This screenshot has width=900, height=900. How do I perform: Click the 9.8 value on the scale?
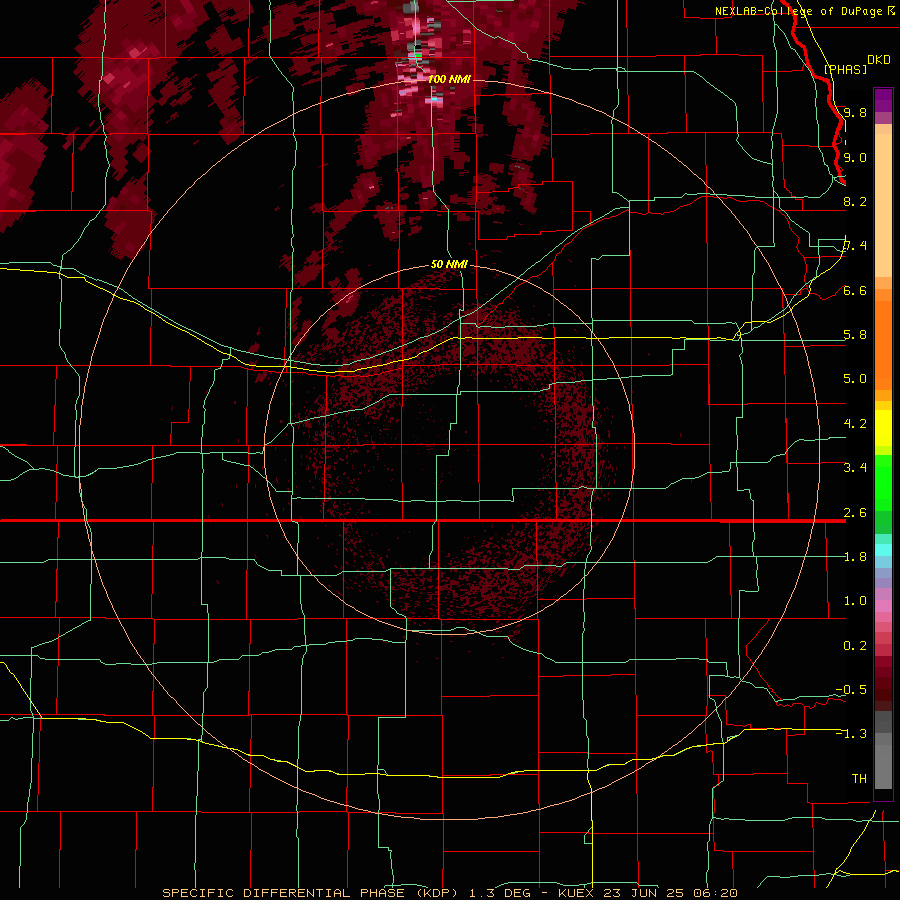click(855, 112)
